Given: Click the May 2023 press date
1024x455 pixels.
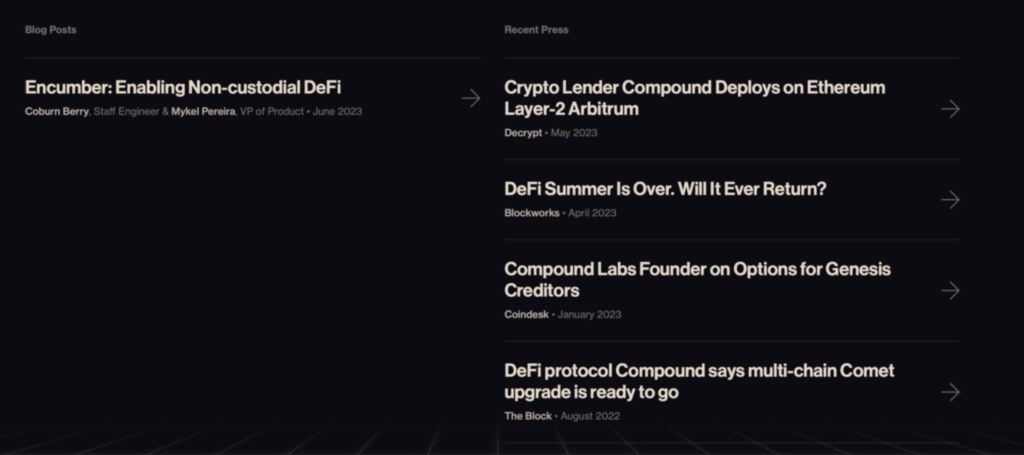Looking at the screenshot, I should pyautogui.click(x=574, y=133).
